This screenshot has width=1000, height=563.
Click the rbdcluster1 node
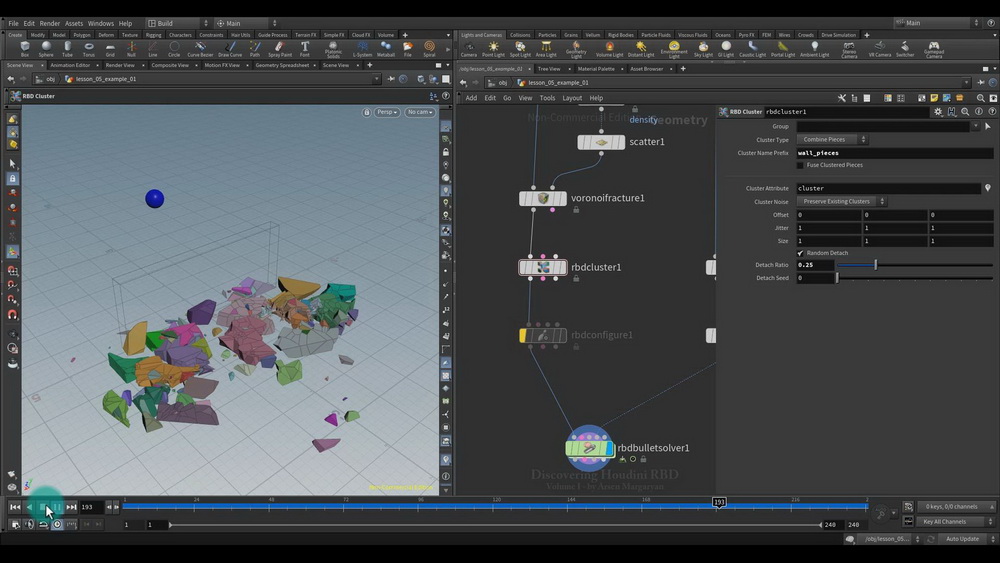(x=543, y=267)
